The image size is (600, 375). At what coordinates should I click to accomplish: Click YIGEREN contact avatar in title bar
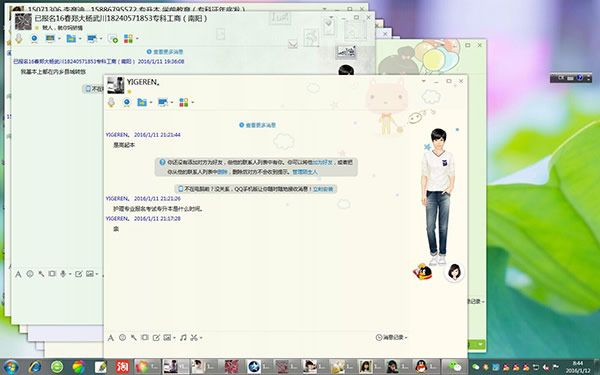coord(116,85)
